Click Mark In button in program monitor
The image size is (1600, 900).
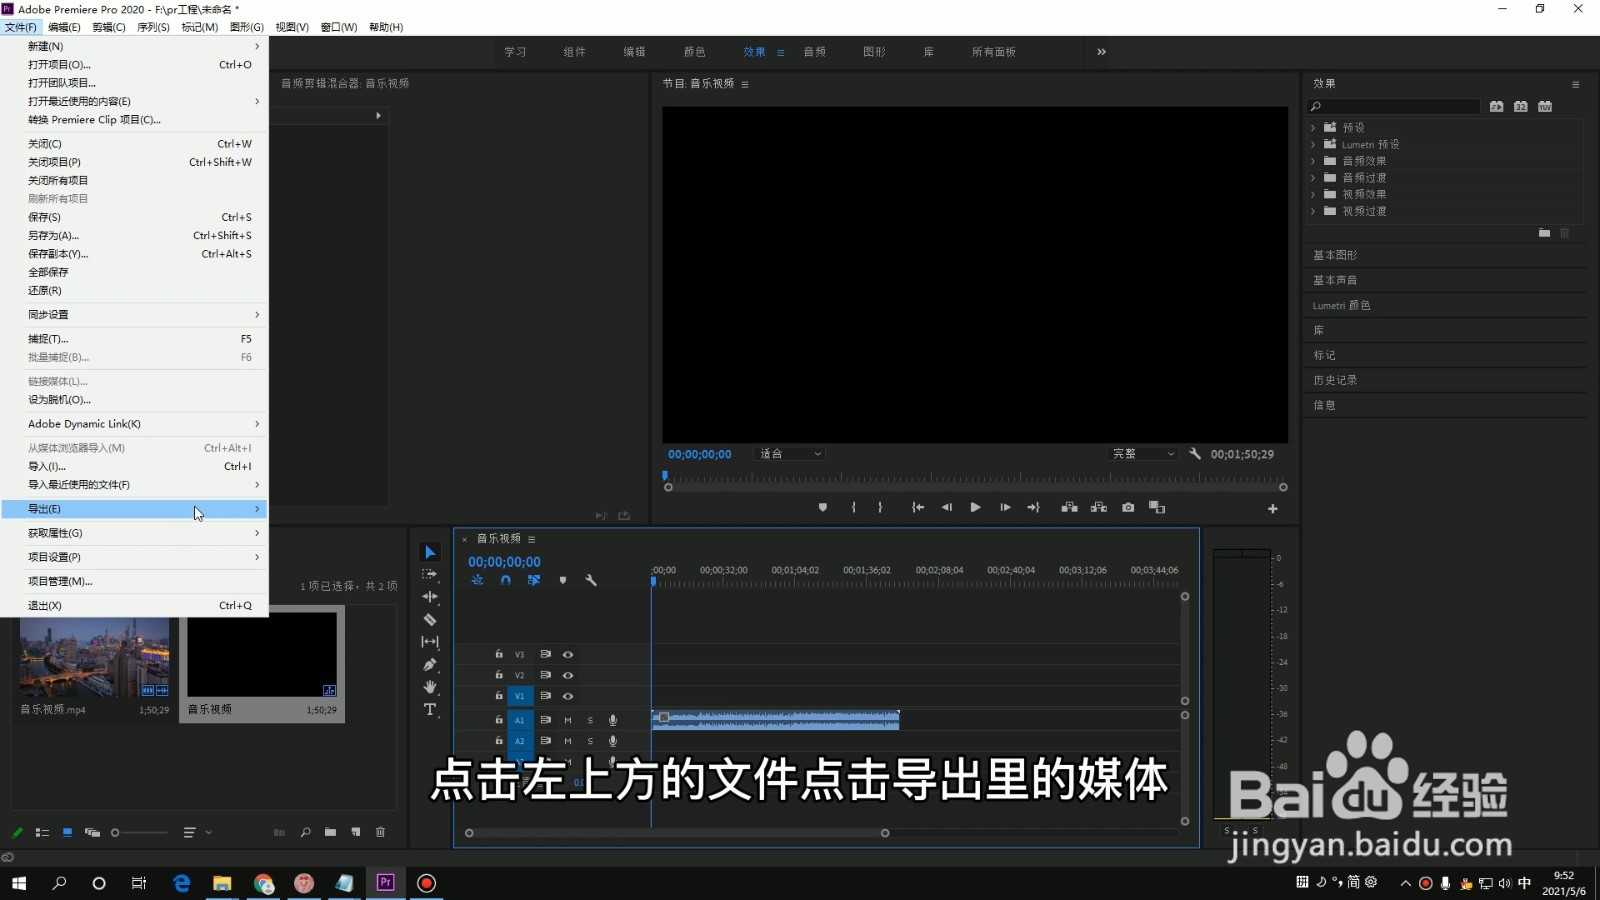(x=853, y=508)
